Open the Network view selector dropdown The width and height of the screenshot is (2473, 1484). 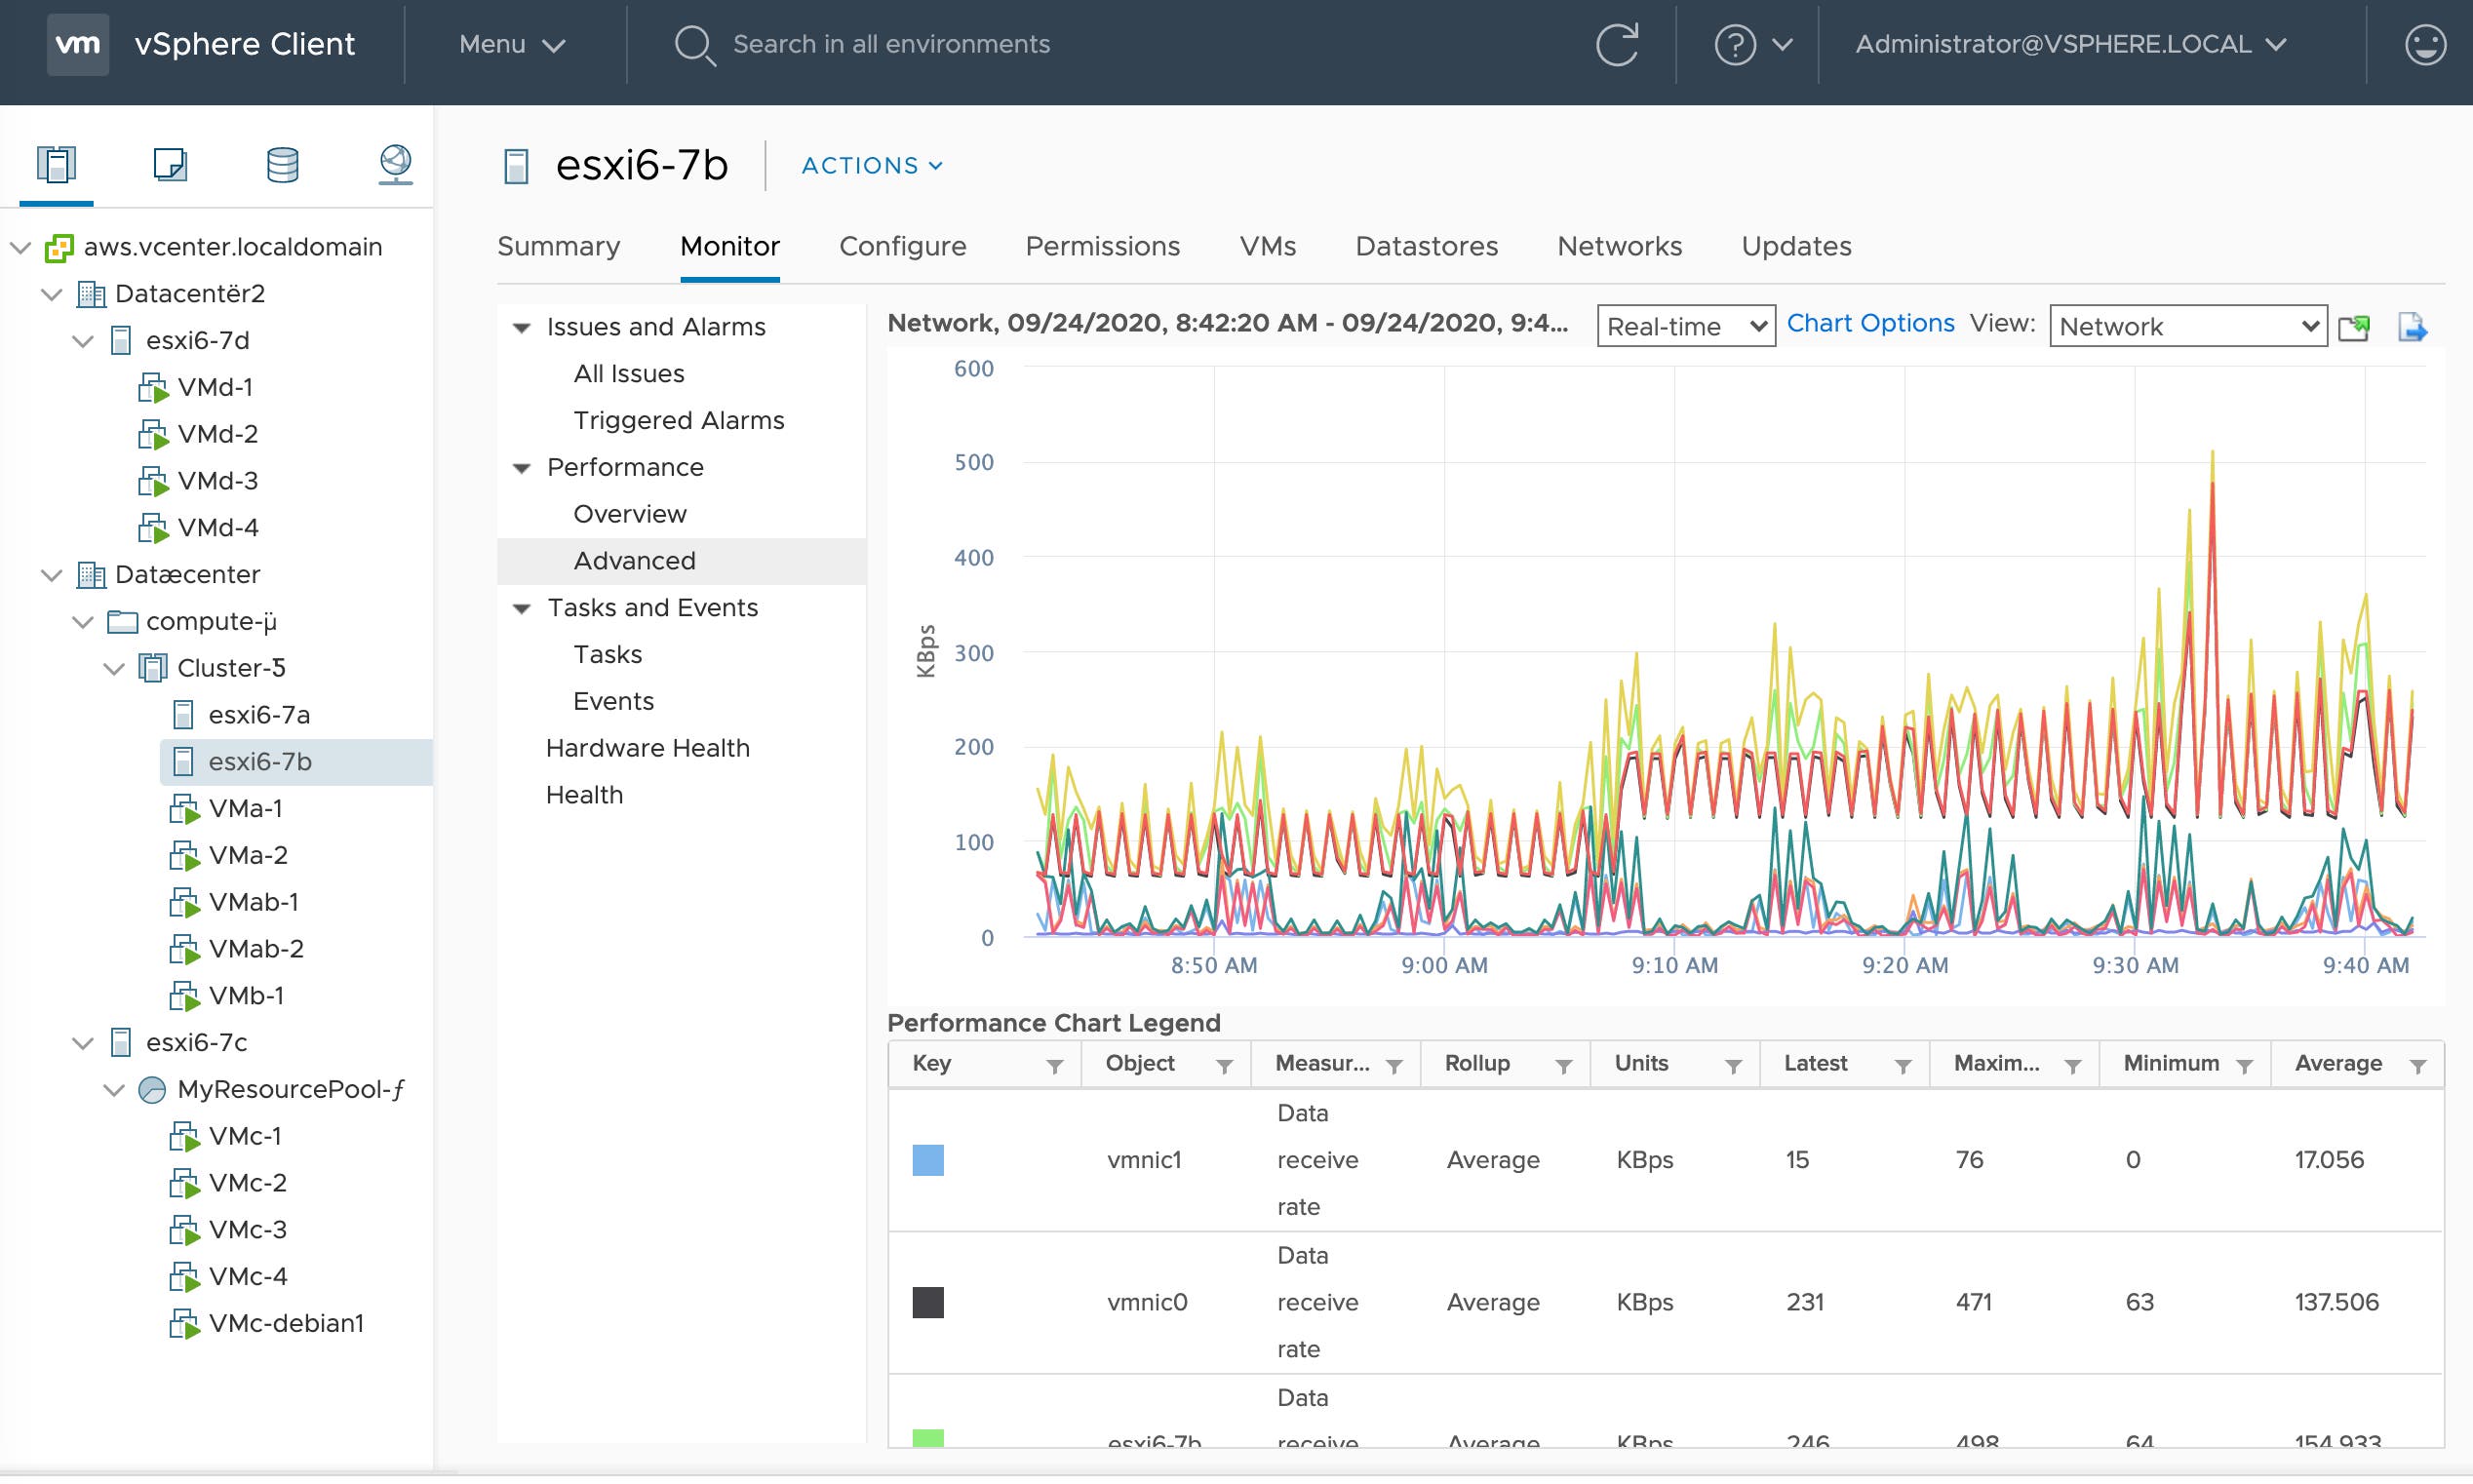[2188, 325]
